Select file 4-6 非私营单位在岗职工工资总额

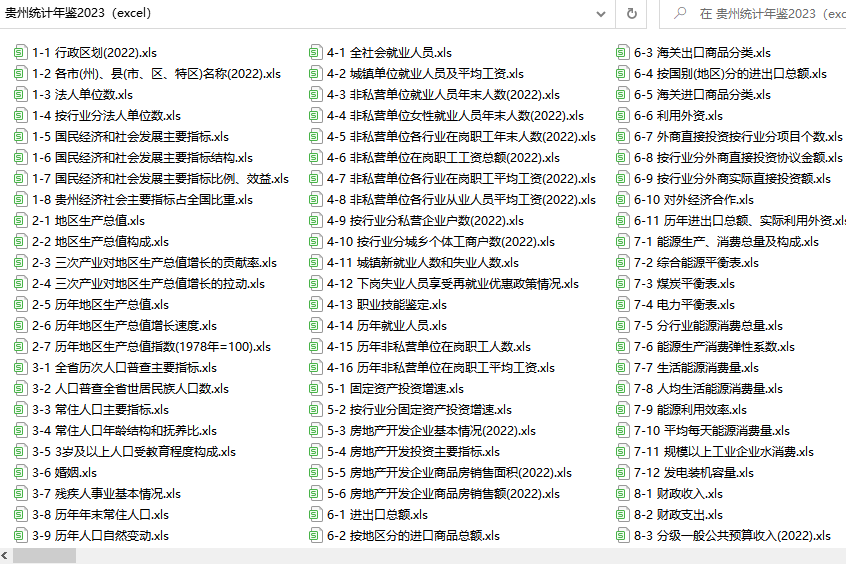point(435,158)
